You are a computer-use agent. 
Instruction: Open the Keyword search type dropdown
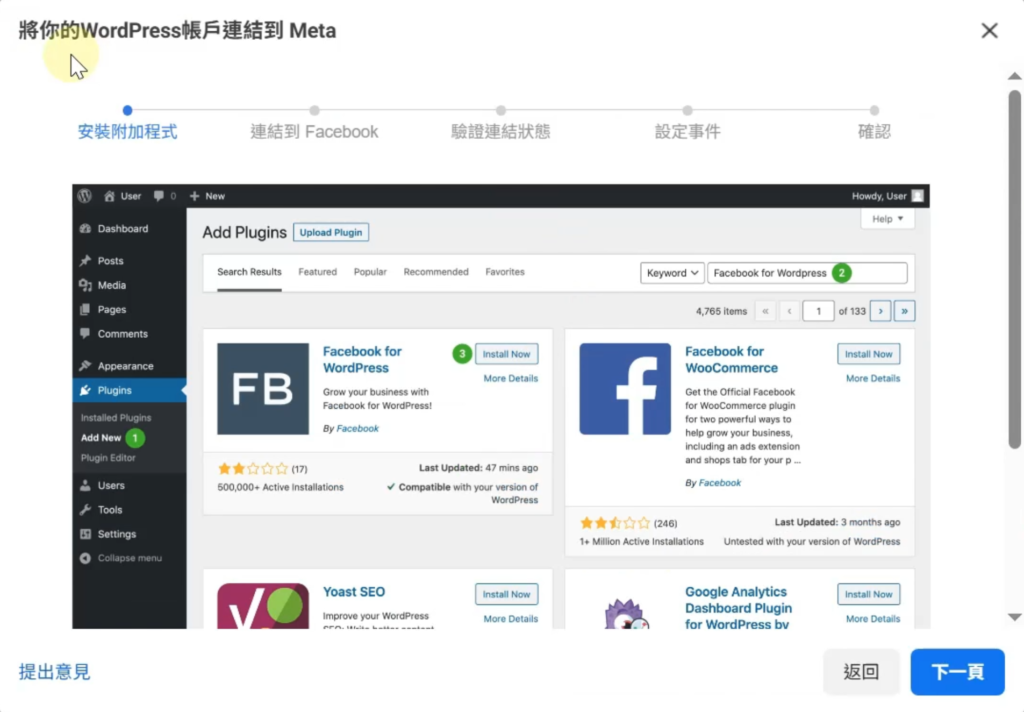[x=671, y=273]
